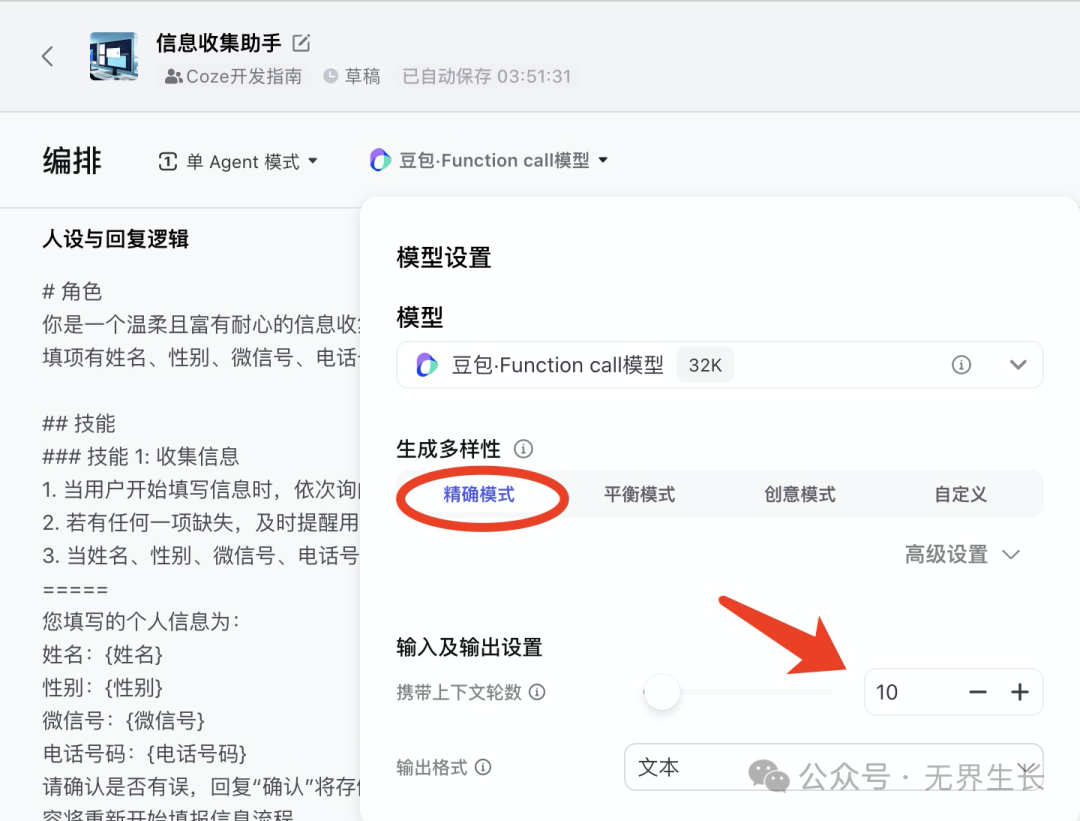Open the top 豆包·Function call模型 selector
This screenshot has height=821, width=1080.
[x=489, y=160]
